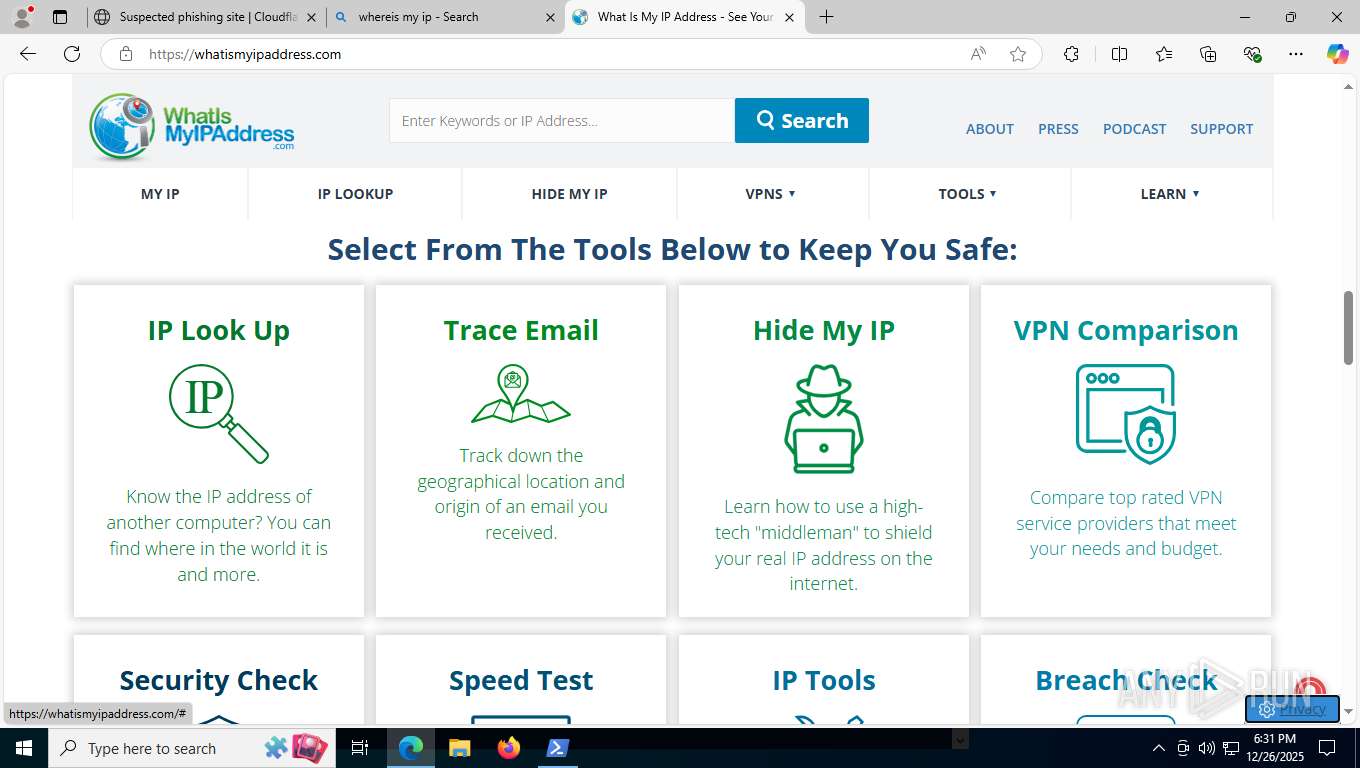Click the Privacy settings button
1360x768 pixels.
[1292, 708]
